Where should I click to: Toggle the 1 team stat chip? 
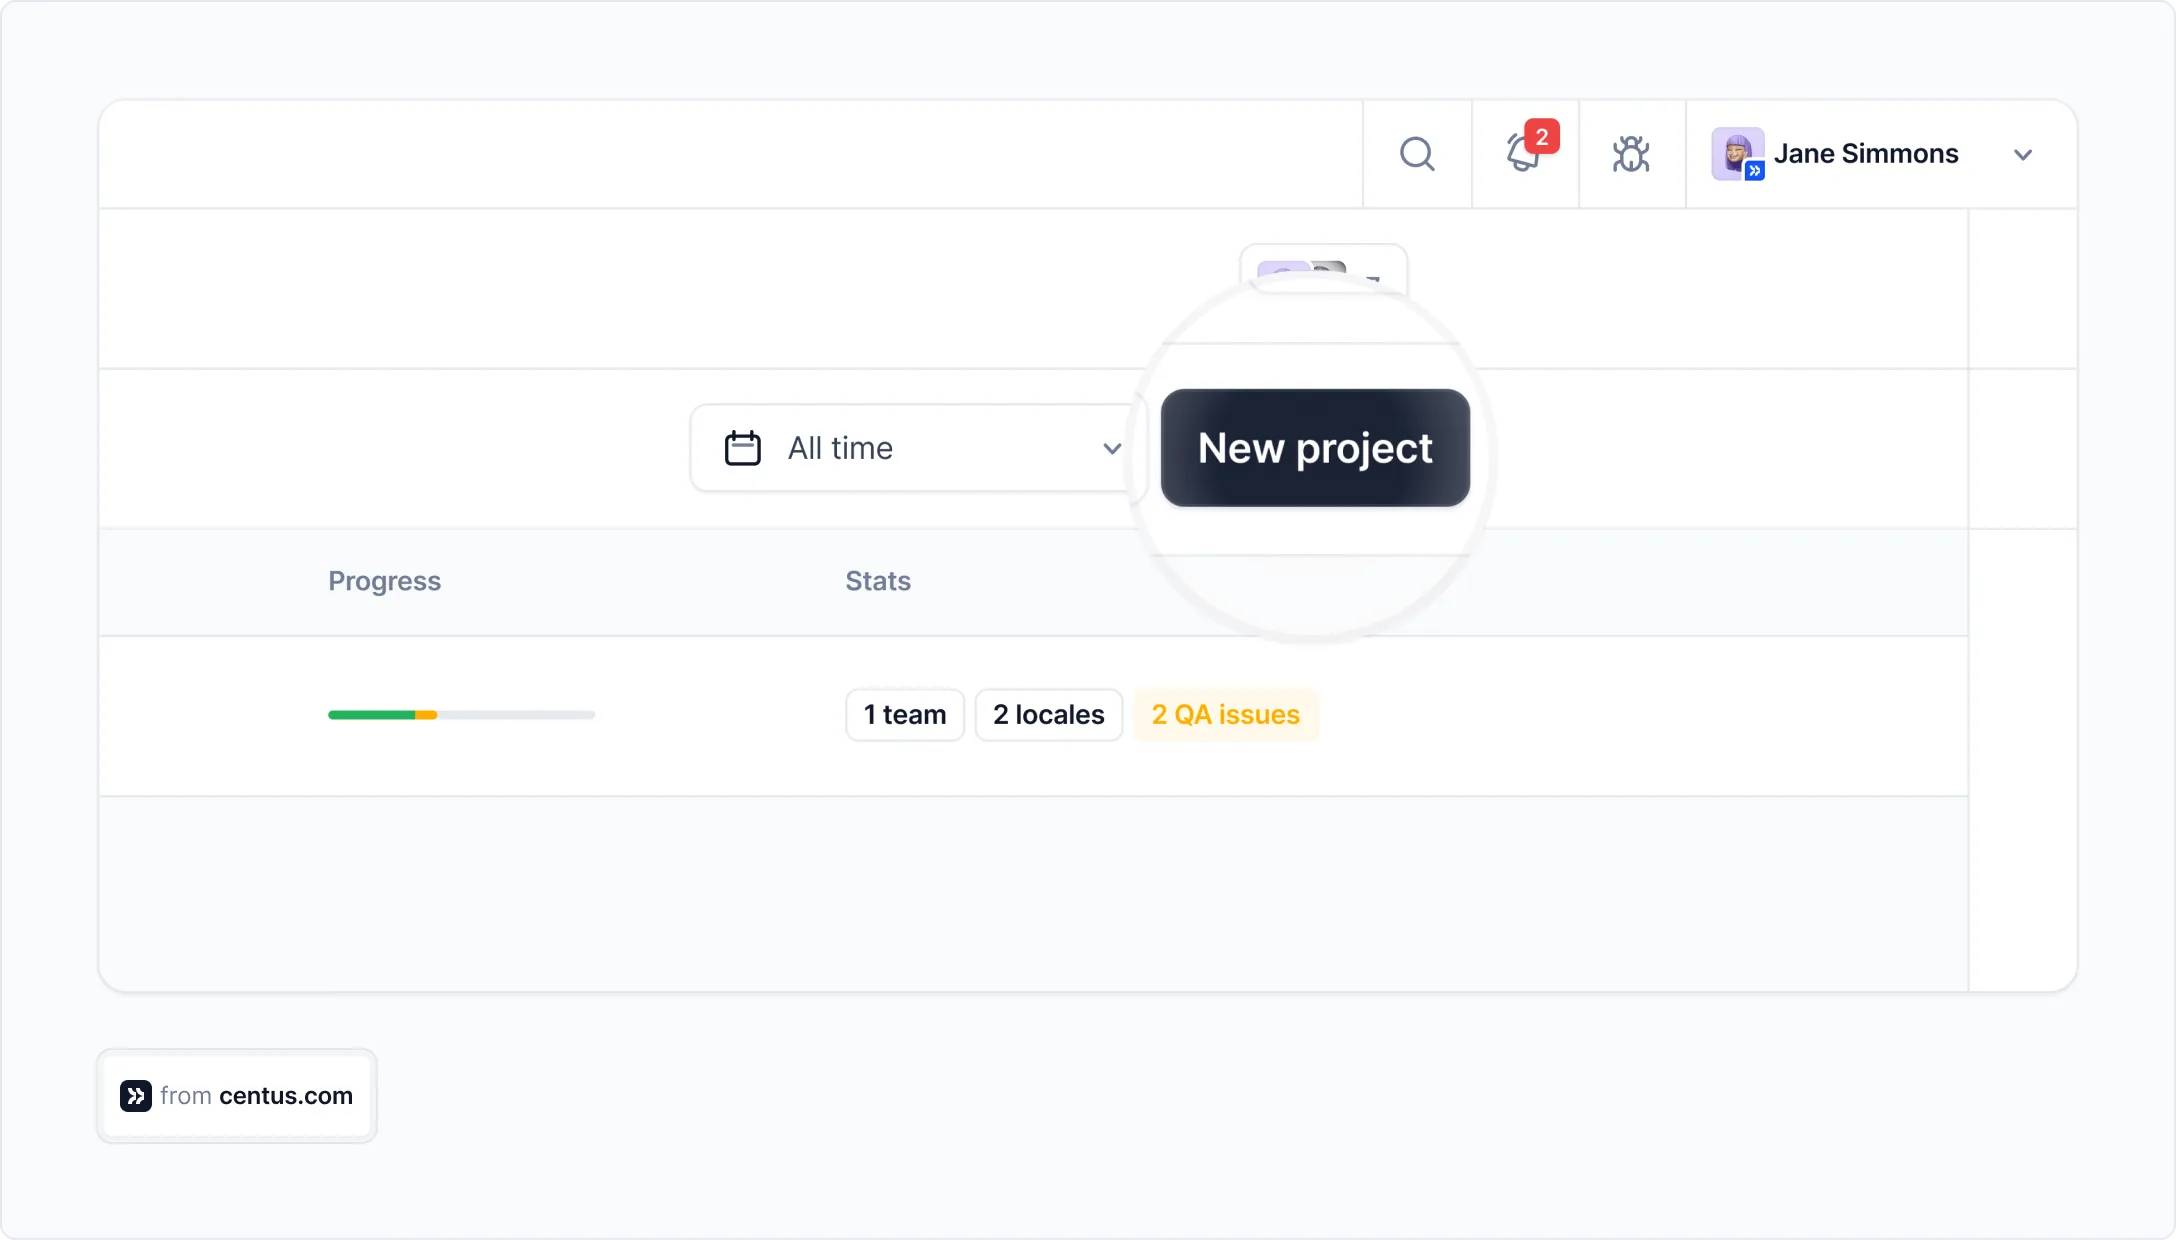(904, 715)
